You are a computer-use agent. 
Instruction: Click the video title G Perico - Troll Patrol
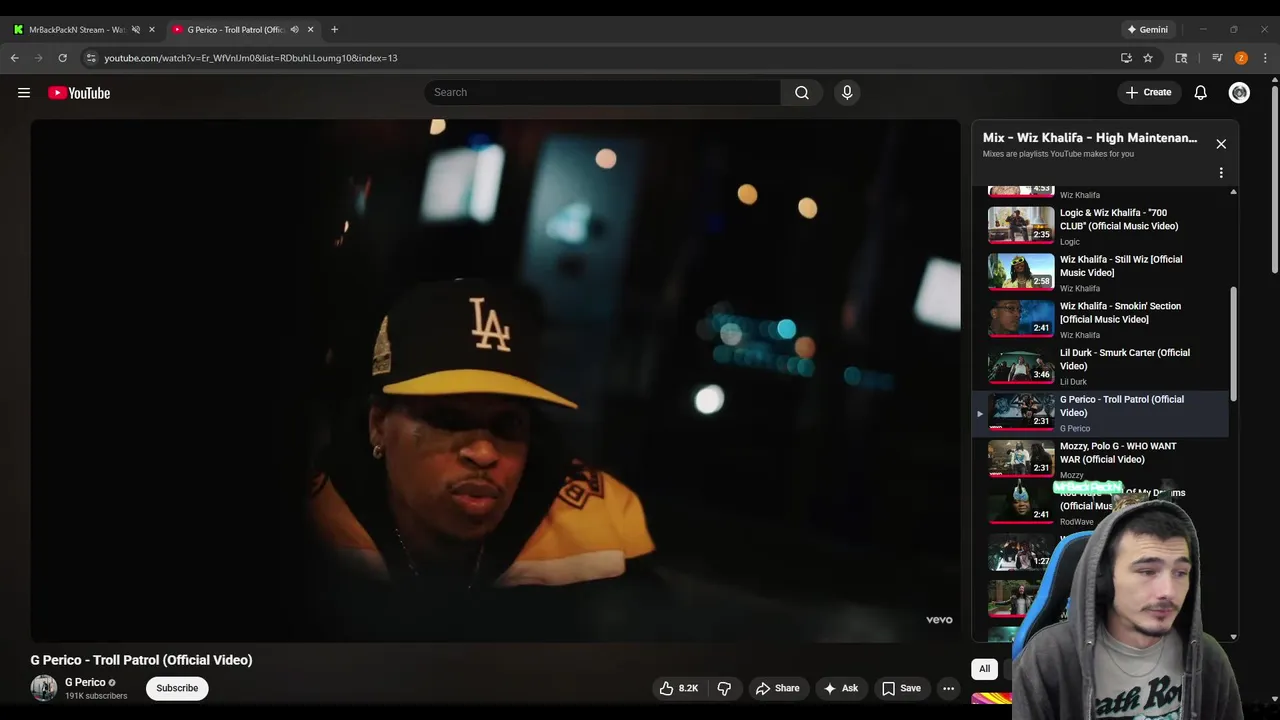(141, 660)
